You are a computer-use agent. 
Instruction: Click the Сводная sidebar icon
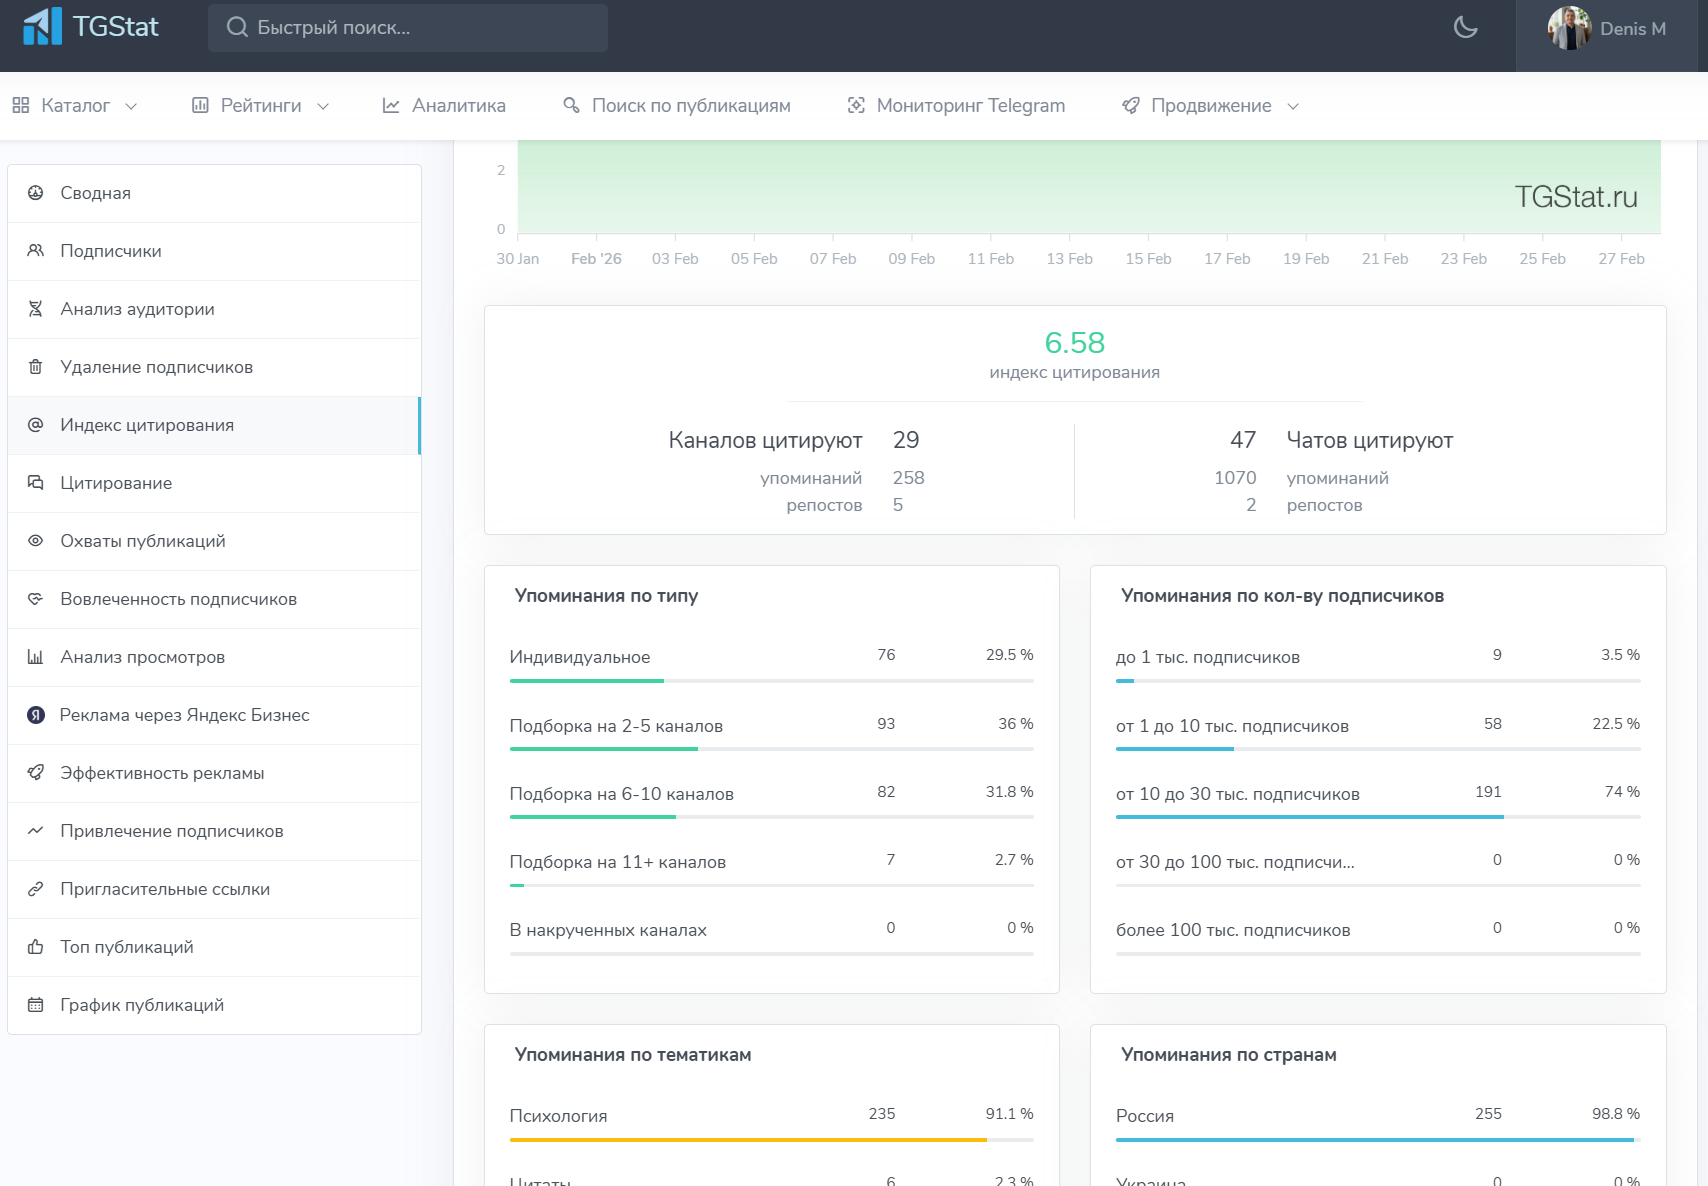coord(36,193)
